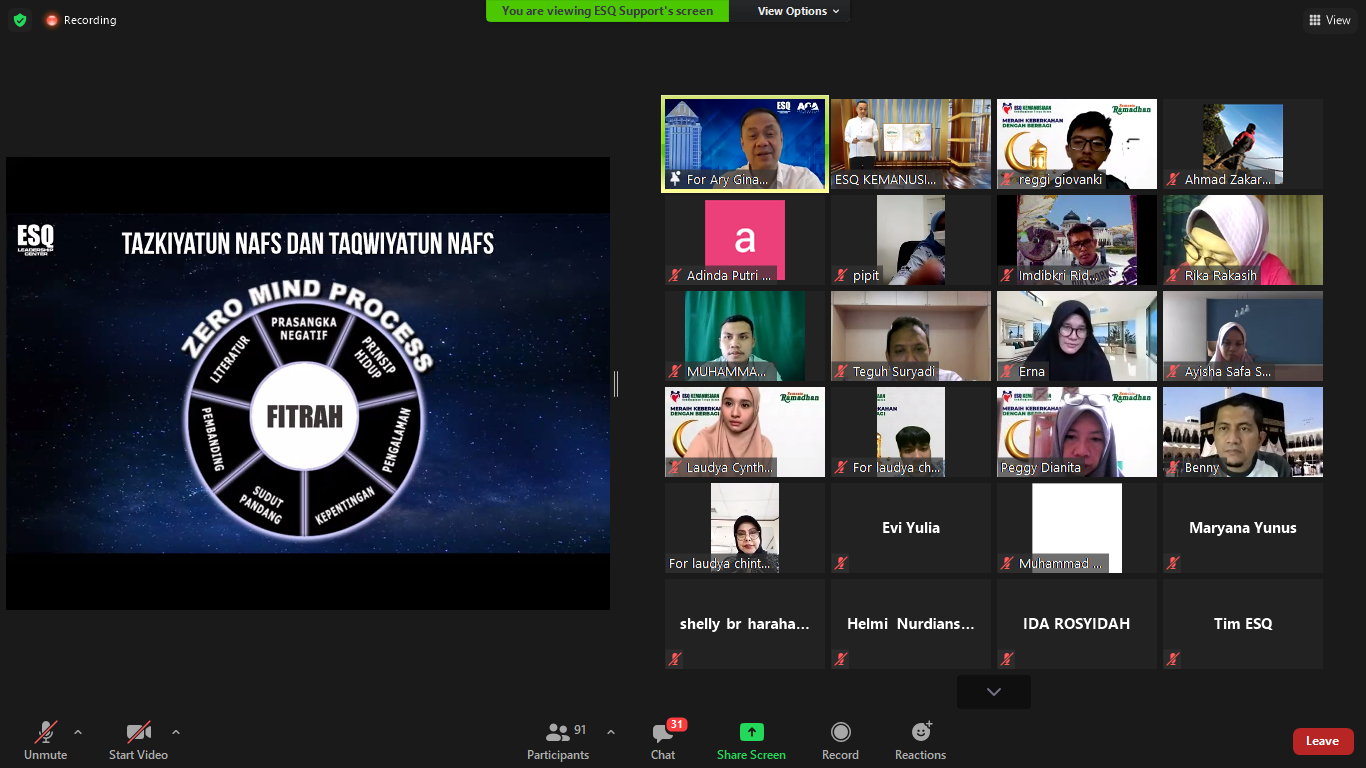
Task: Unmute the microphone
Action: 46,741
